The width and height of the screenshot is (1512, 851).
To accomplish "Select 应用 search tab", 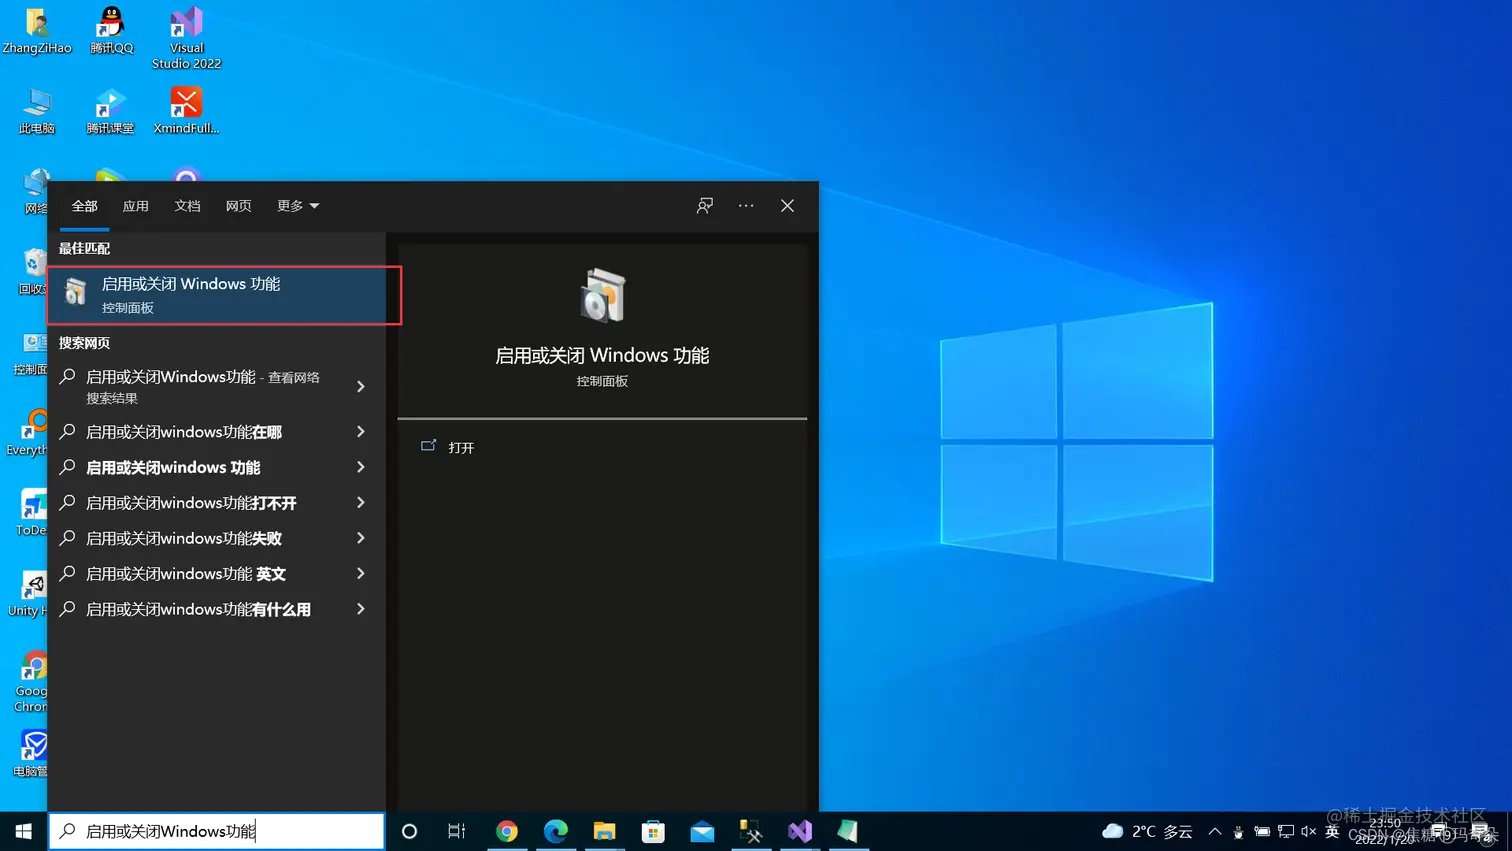I will pos(136,206).
